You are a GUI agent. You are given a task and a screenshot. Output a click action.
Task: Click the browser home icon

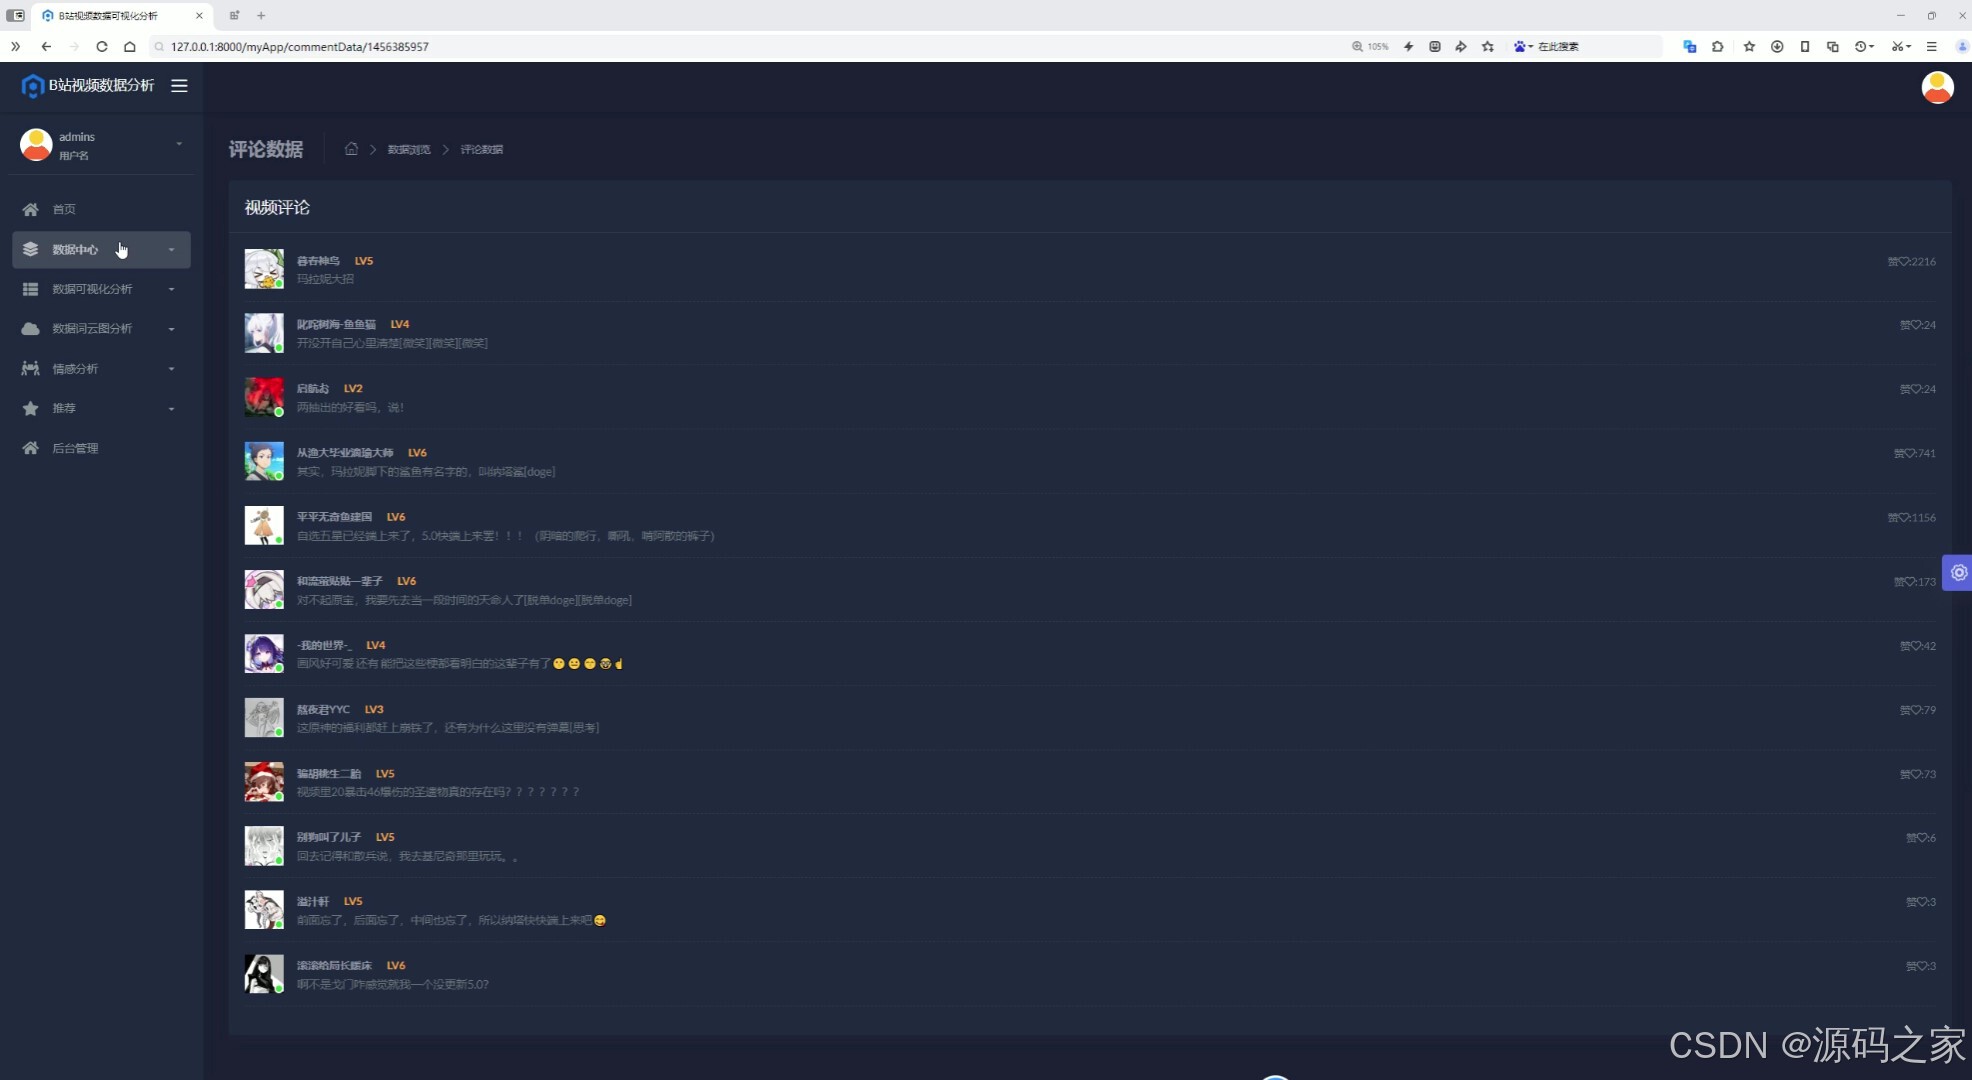tap(130, 47)
